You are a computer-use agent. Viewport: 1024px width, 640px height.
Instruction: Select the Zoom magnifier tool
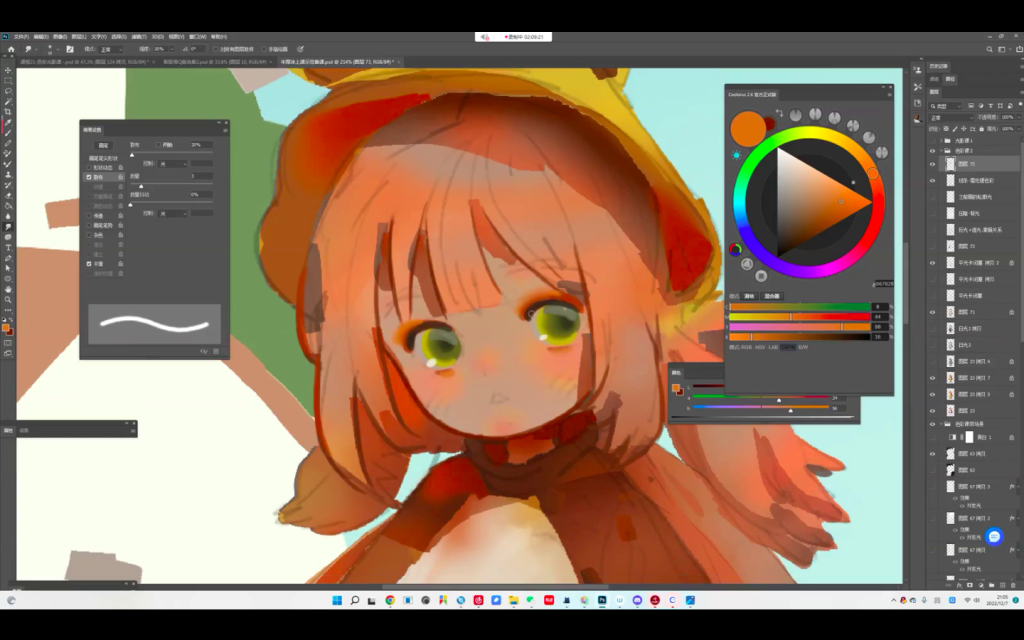(8, 299)
